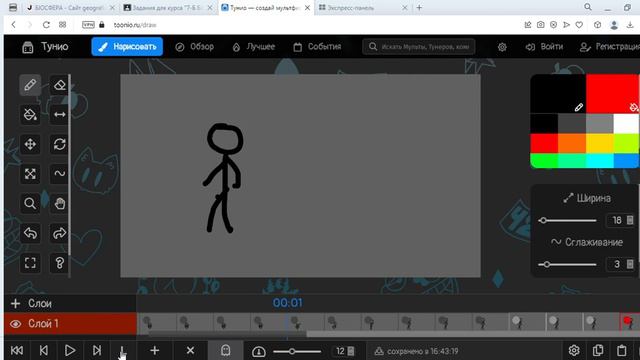640x360 pixels.
Task: Open the Лучшее menu item
Action: click(x=253, y=47)
